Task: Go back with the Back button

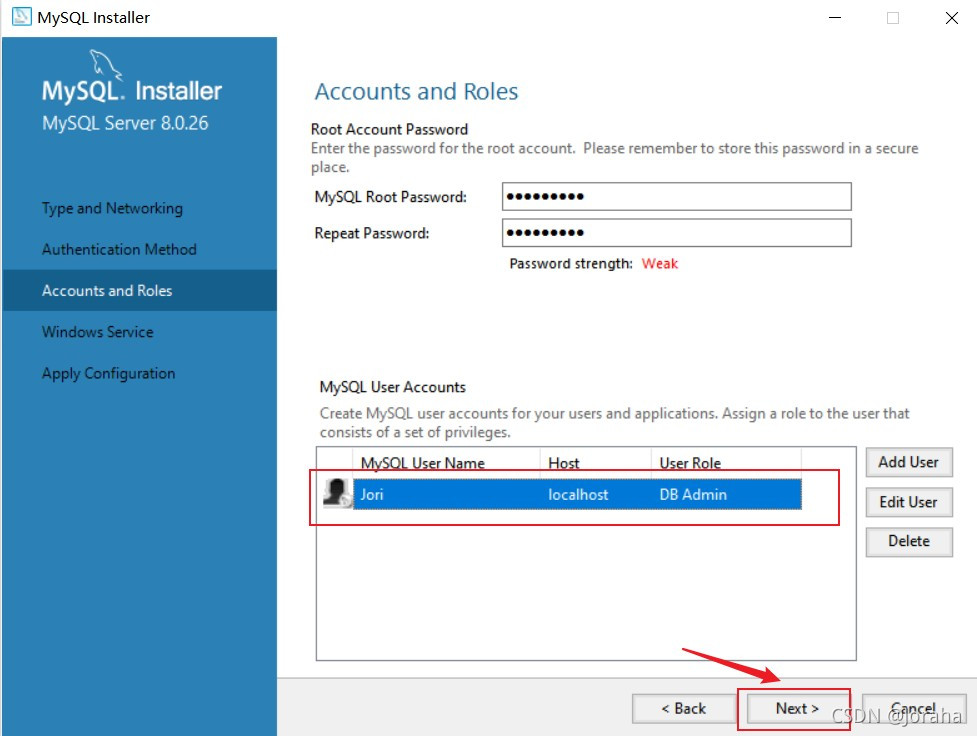Action: coord(684,709)
